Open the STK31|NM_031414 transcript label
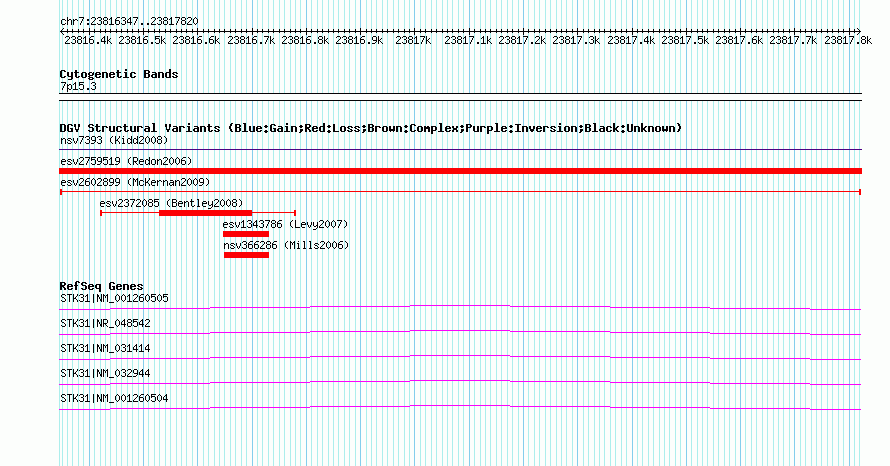Viewport: 890px width, 466px height. [x=105, y=349]
